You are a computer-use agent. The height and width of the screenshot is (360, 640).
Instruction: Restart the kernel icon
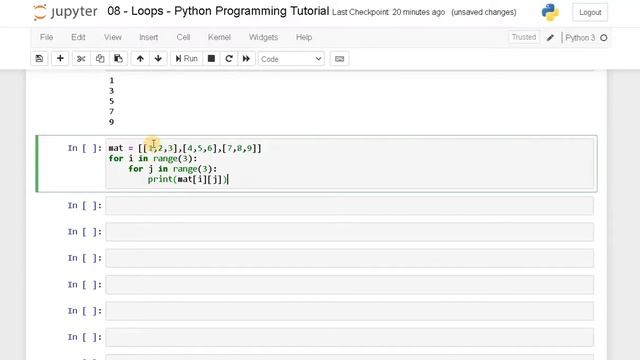pyautogui.click(x=229, y=59)
